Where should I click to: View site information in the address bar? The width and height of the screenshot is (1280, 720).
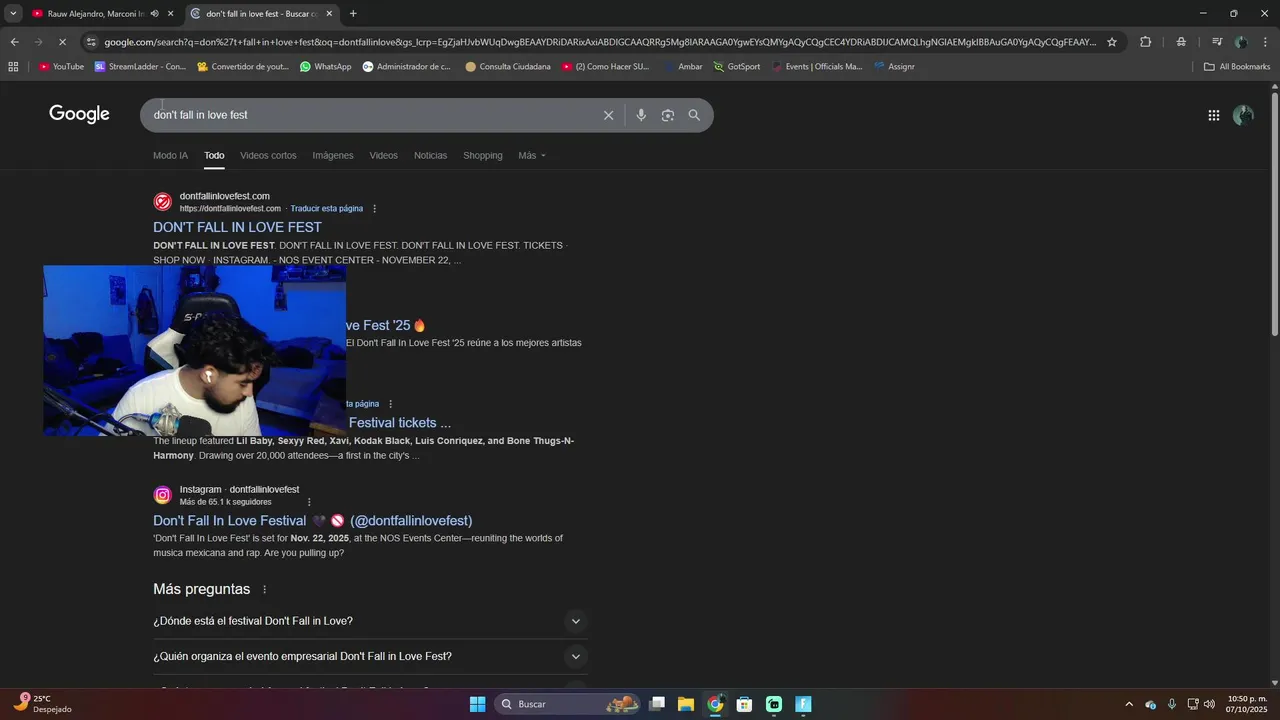[x=91, y=42]
